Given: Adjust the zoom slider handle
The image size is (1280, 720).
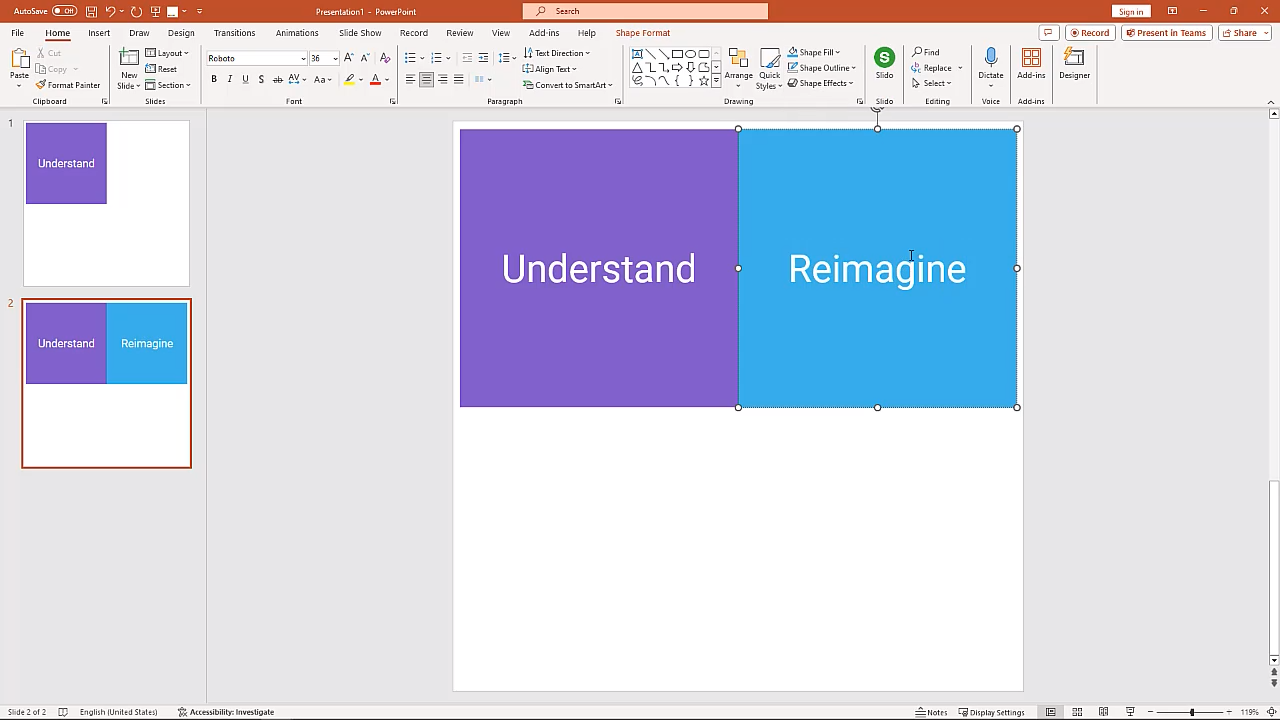Looking at the screenshot, I should (x=1192, y=712).
